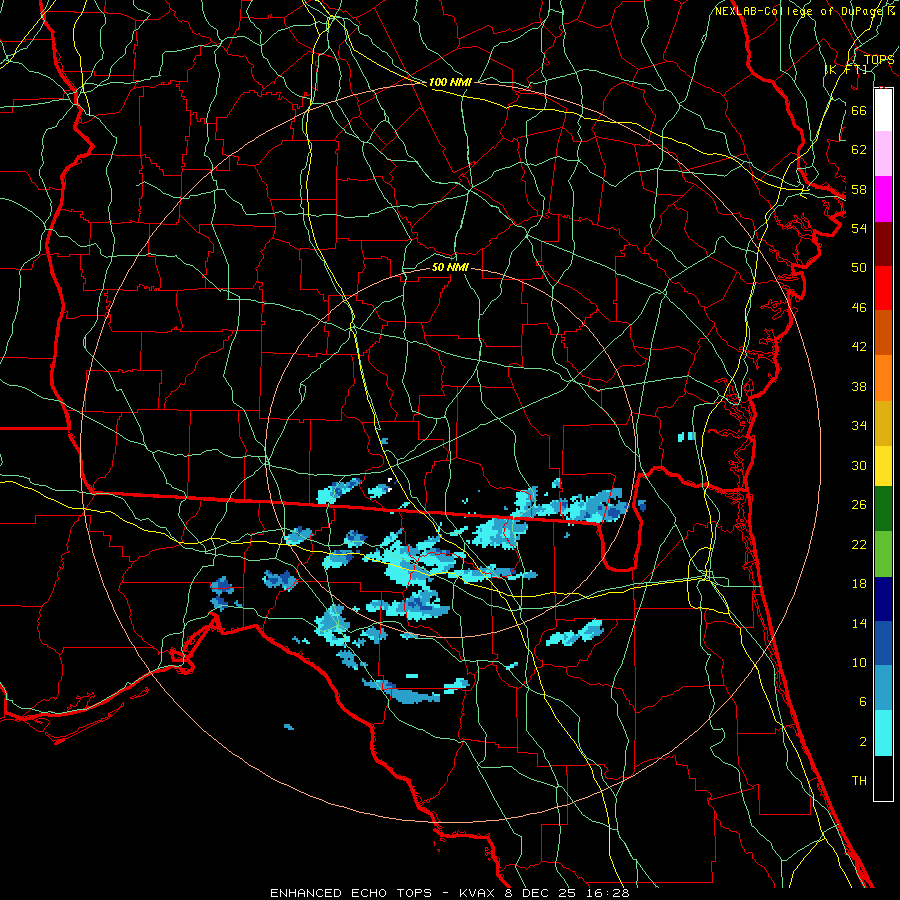
Task: Click the legend value '10'
Action: point(859,663)
